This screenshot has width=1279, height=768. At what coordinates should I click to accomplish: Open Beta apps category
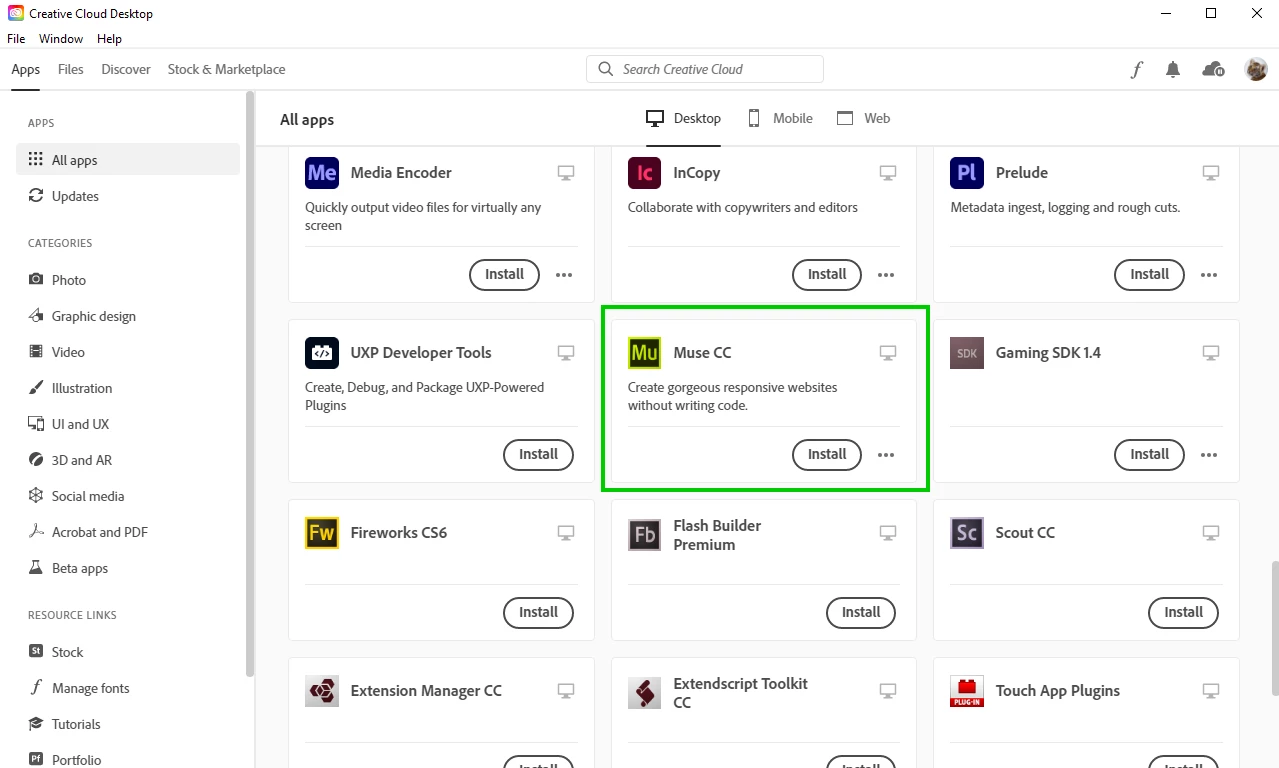(x=128, y=568)
